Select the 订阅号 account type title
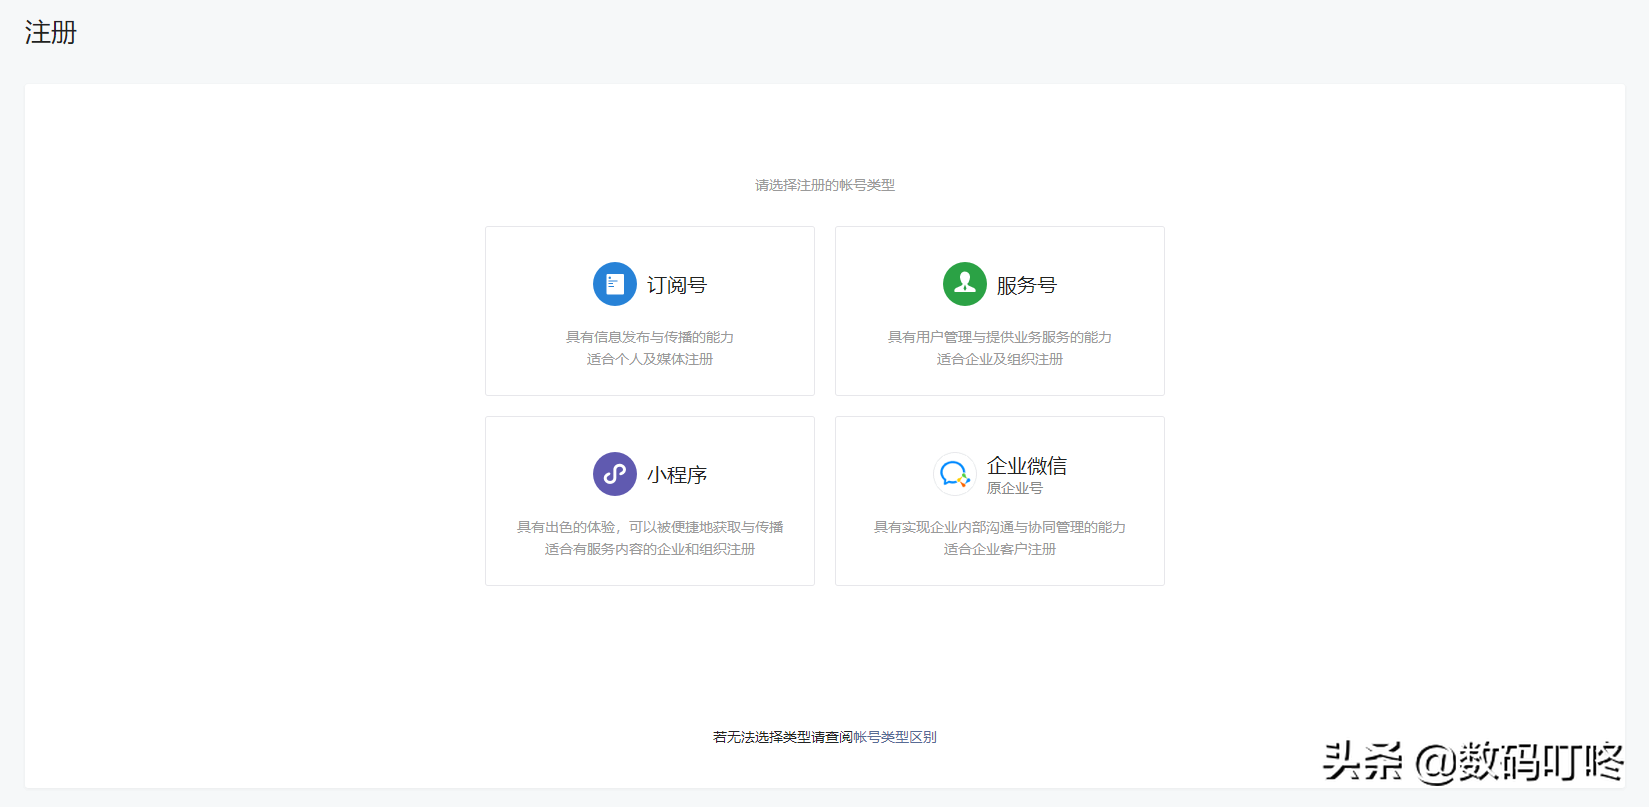 [677, 285]
